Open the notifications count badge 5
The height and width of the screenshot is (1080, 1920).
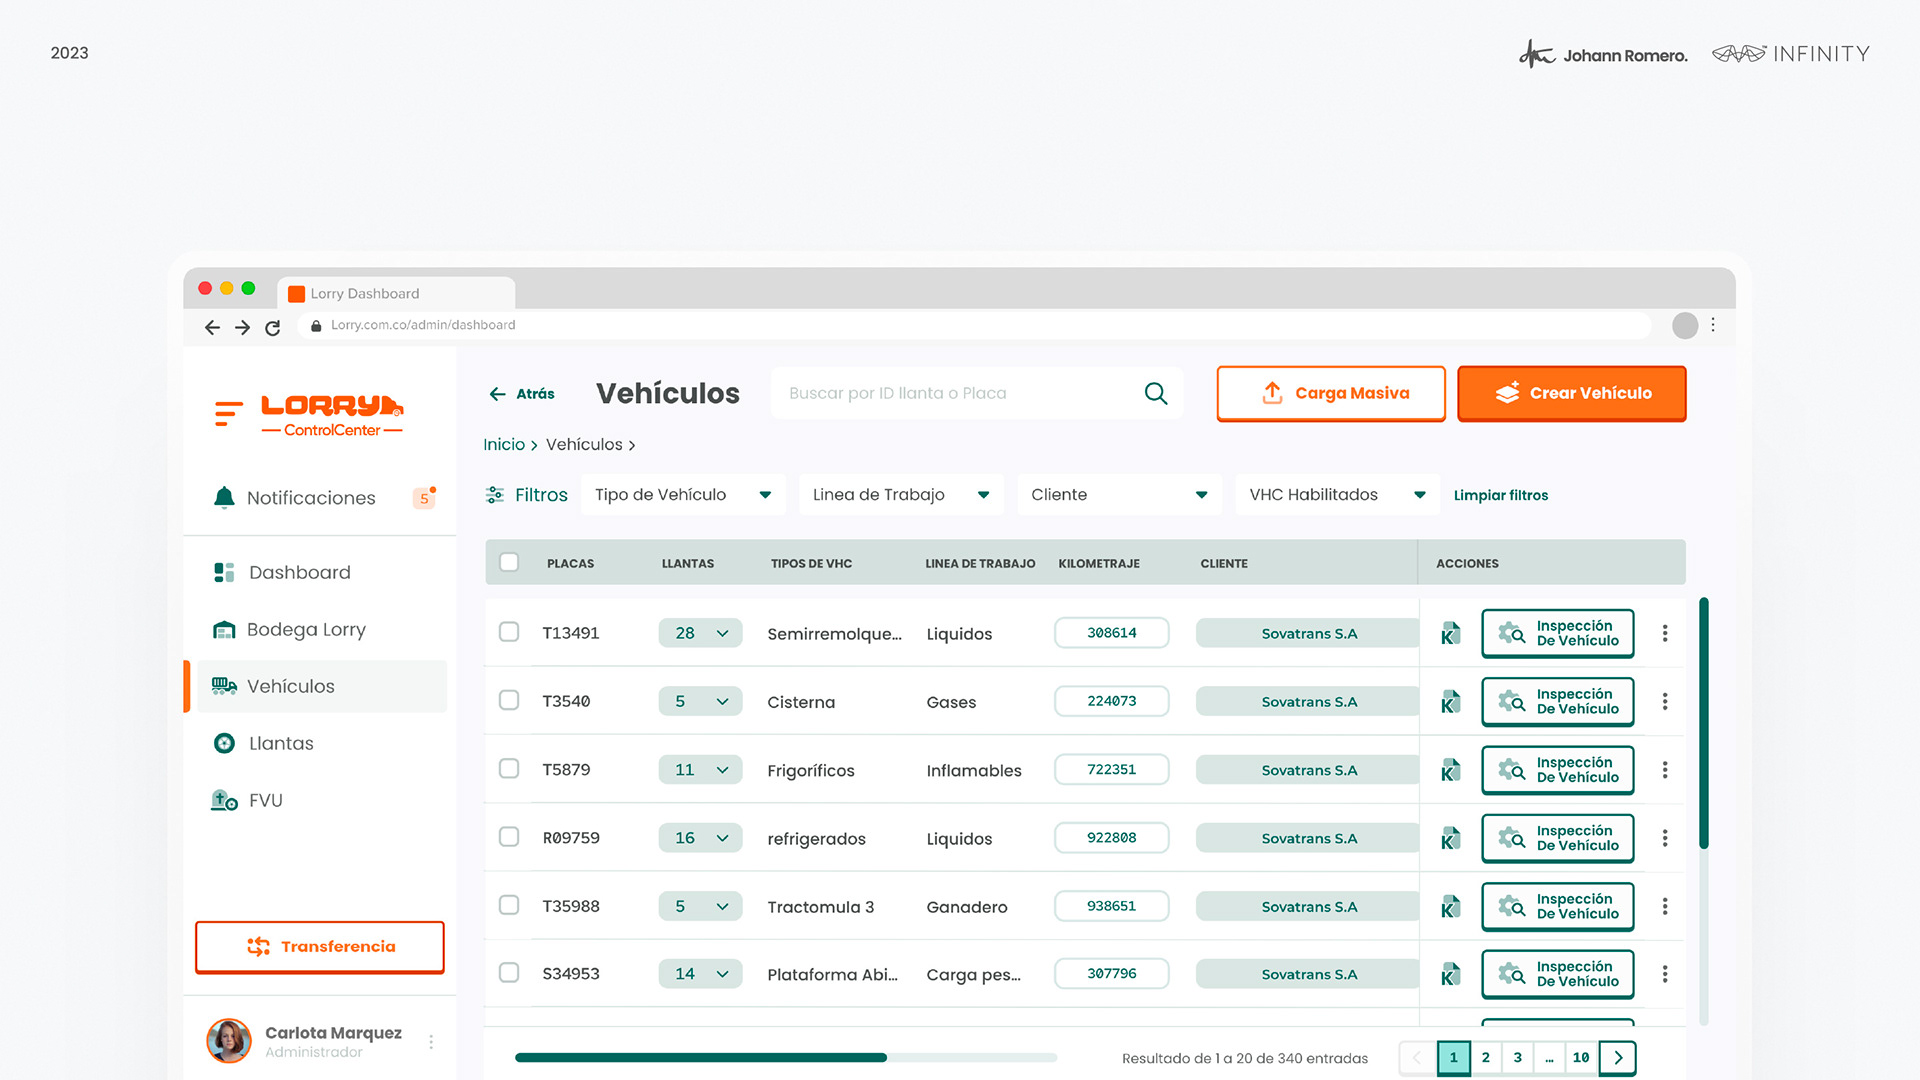(x=425, y=497)
